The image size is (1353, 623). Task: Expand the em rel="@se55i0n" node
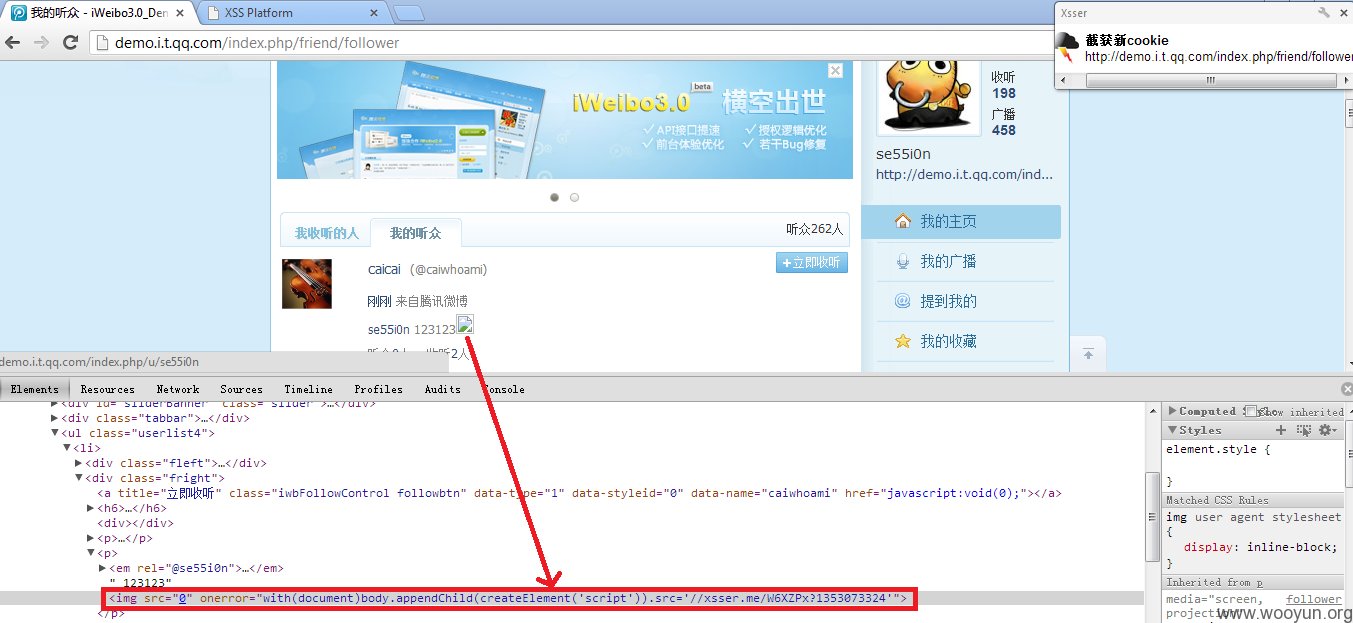[x=103, y=568]
